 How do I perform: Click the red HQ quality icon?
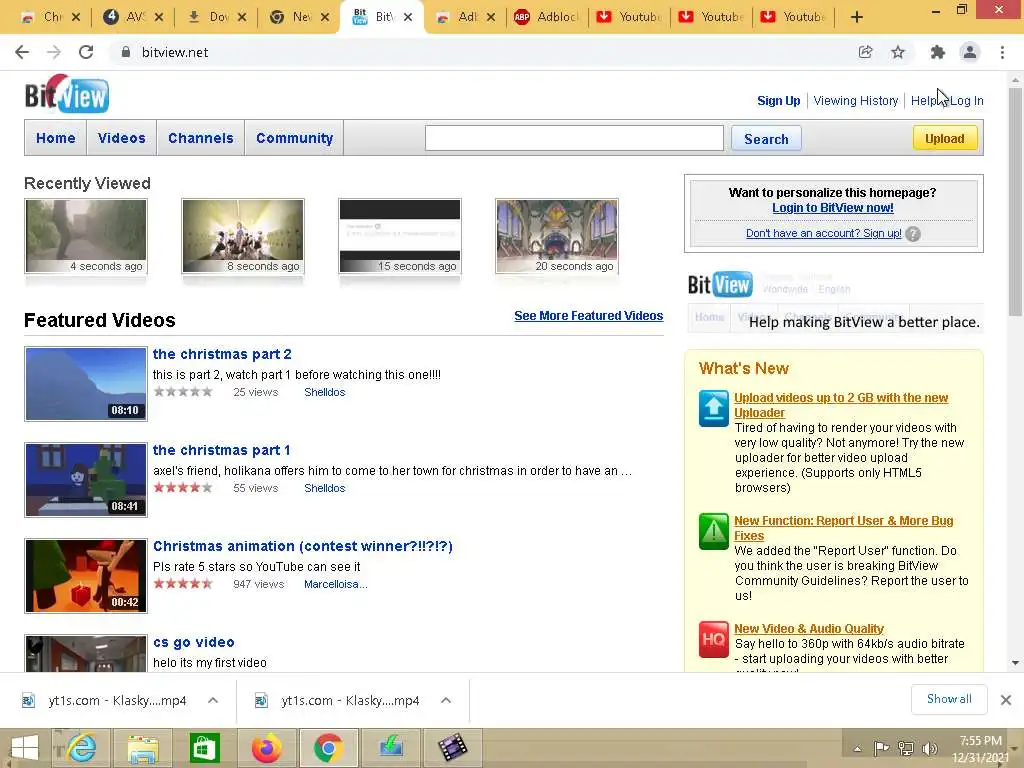click(x=714, y=639)
